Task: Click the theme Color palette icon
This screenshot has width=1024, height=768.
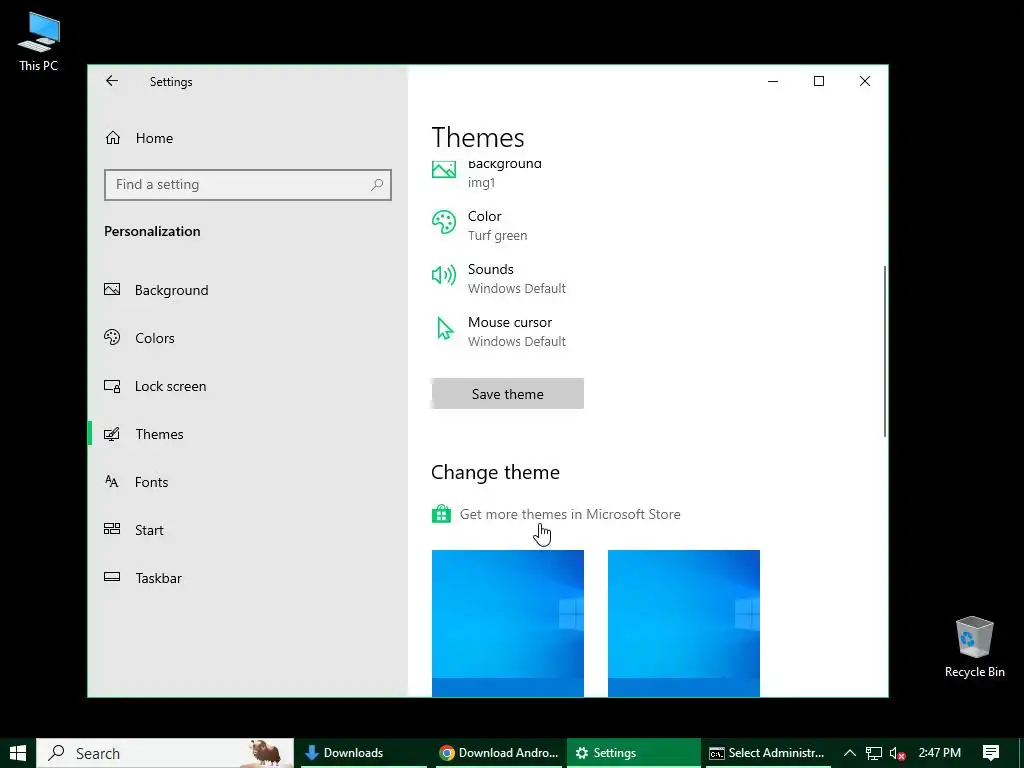Action: pyautogui.click(x=444, y=223)
